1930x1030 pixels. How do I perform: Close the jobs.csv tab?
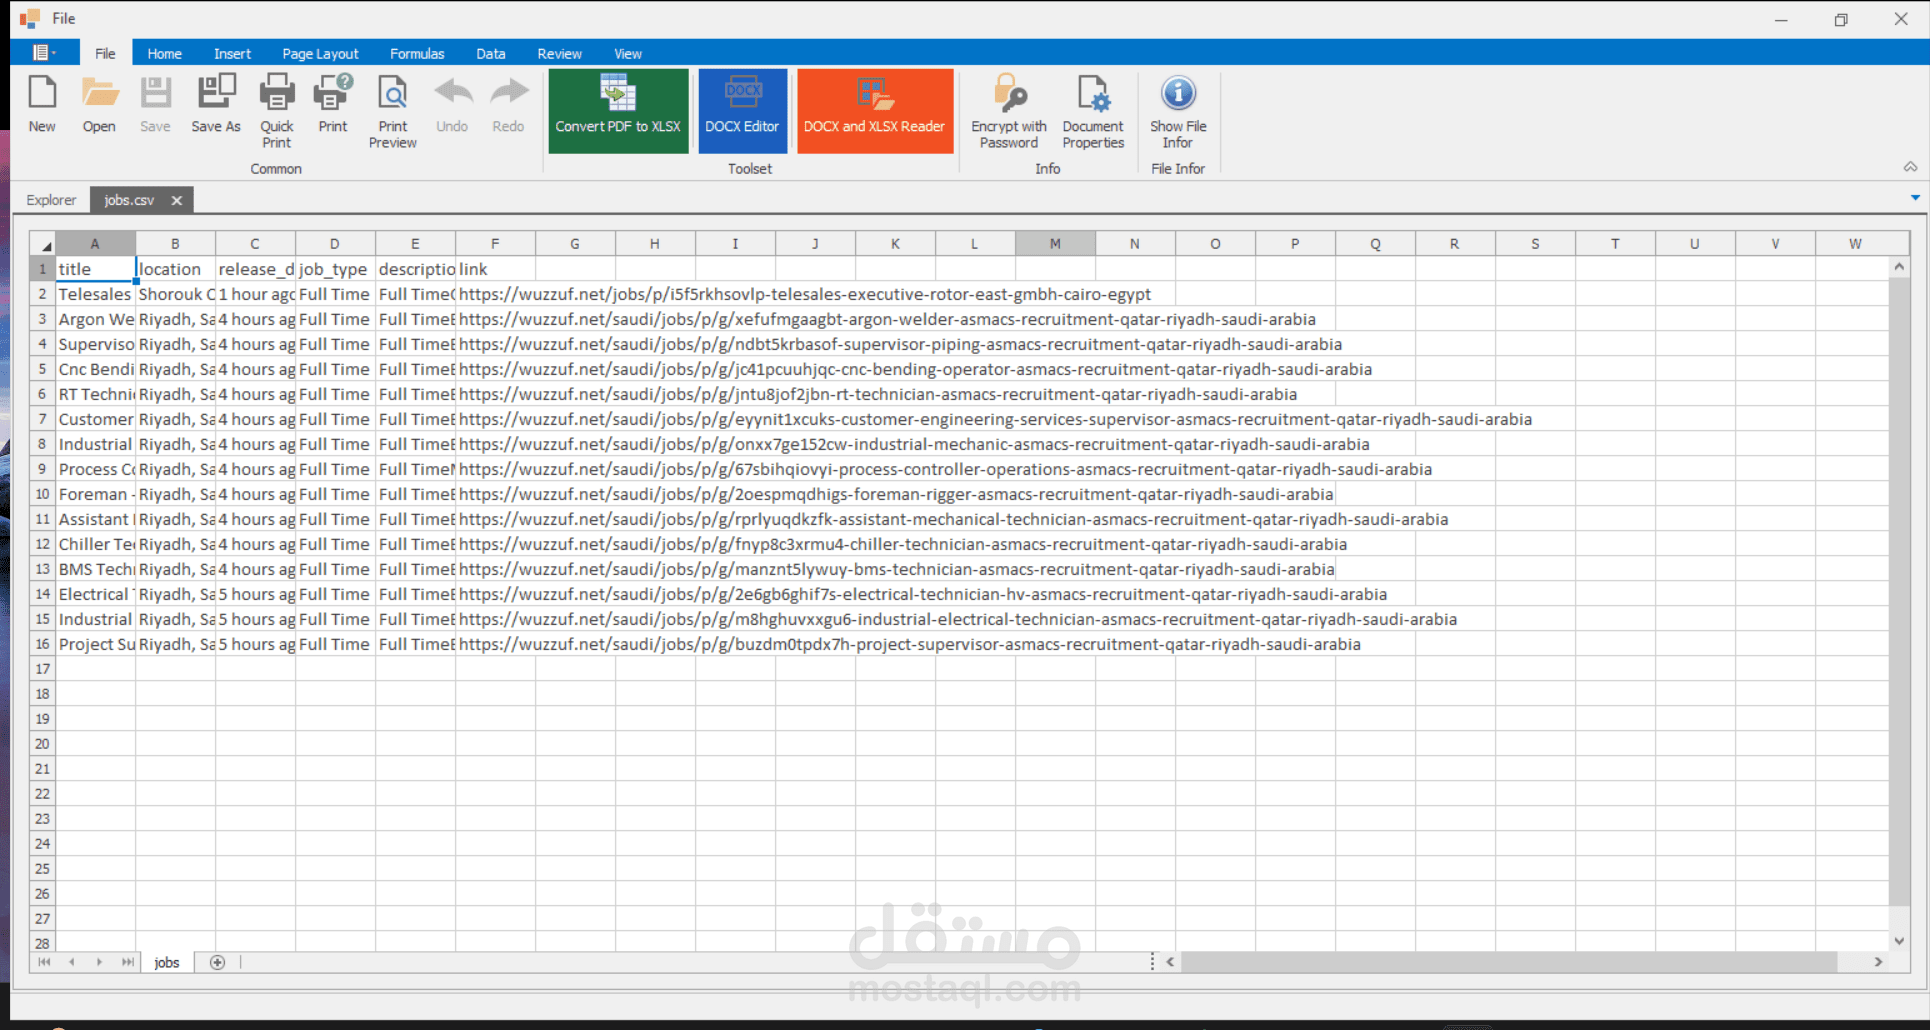[177, 200]
